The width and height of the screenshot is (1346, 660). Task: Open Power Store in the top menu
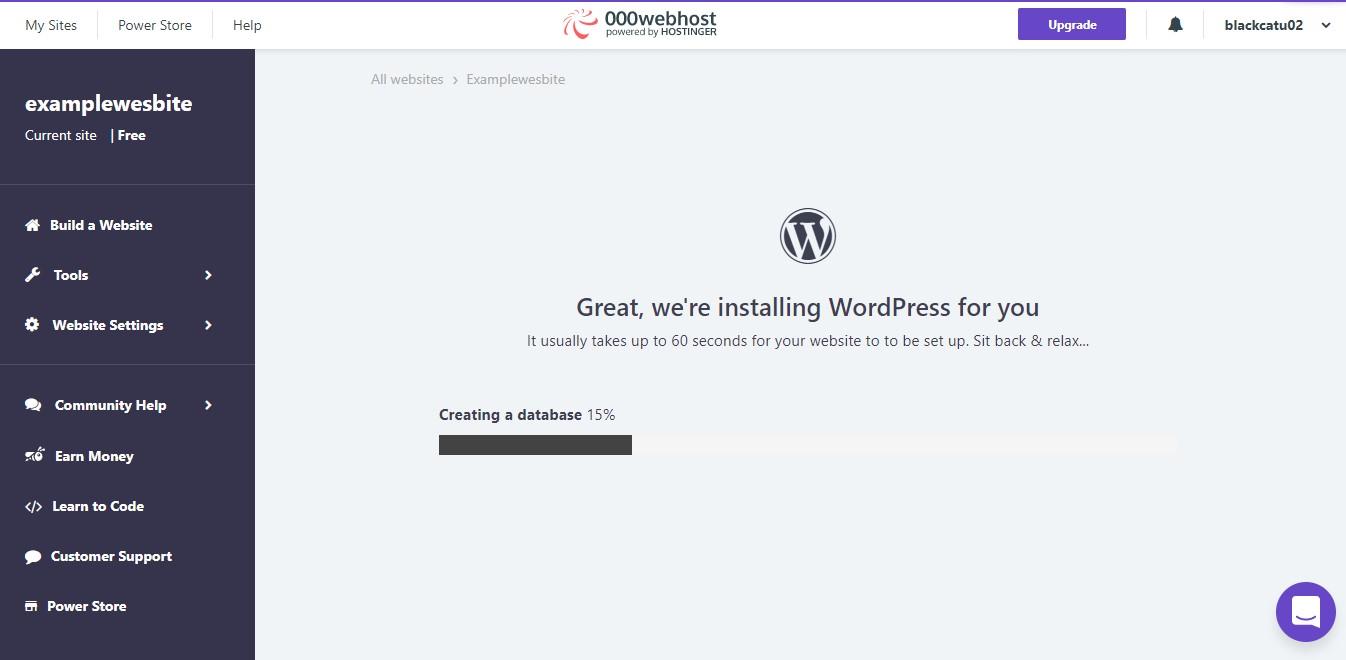[x=155, y=25]
